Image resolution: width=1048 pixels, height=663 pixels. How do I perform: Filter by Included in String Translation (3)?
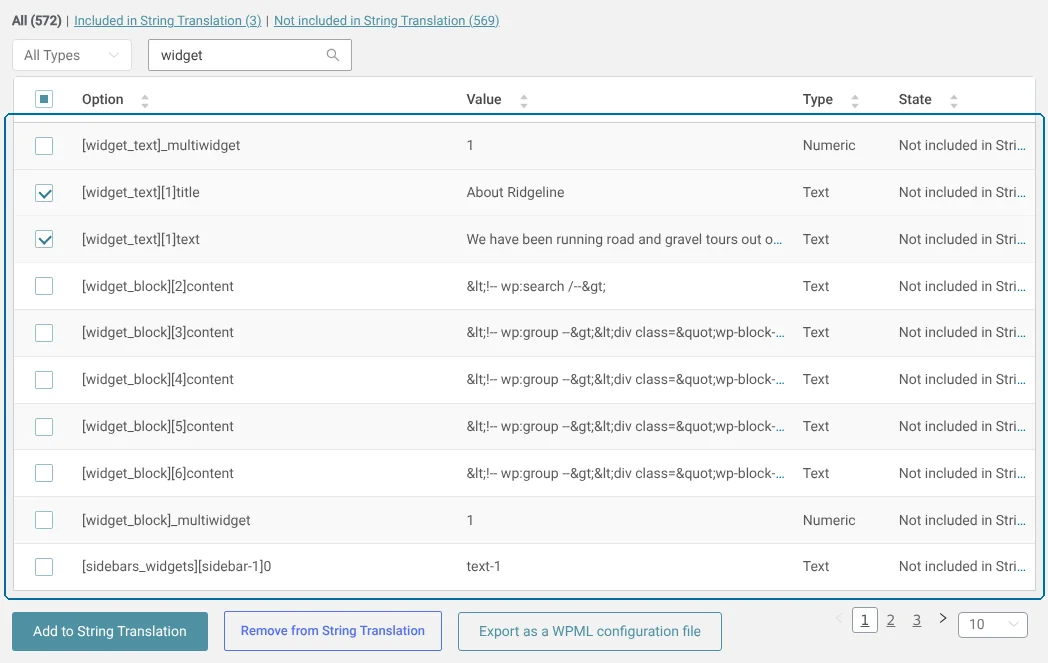(x=168, y=21)
